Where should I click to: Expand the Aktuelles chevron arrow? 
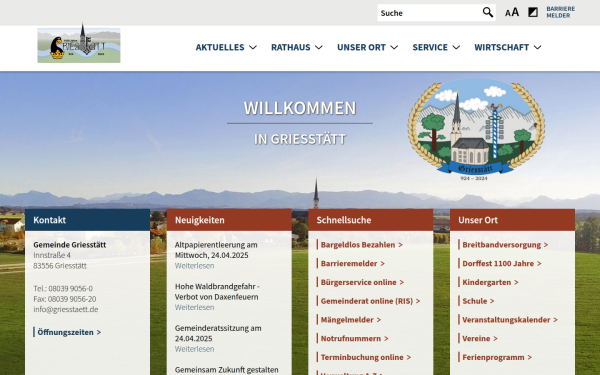253,47
